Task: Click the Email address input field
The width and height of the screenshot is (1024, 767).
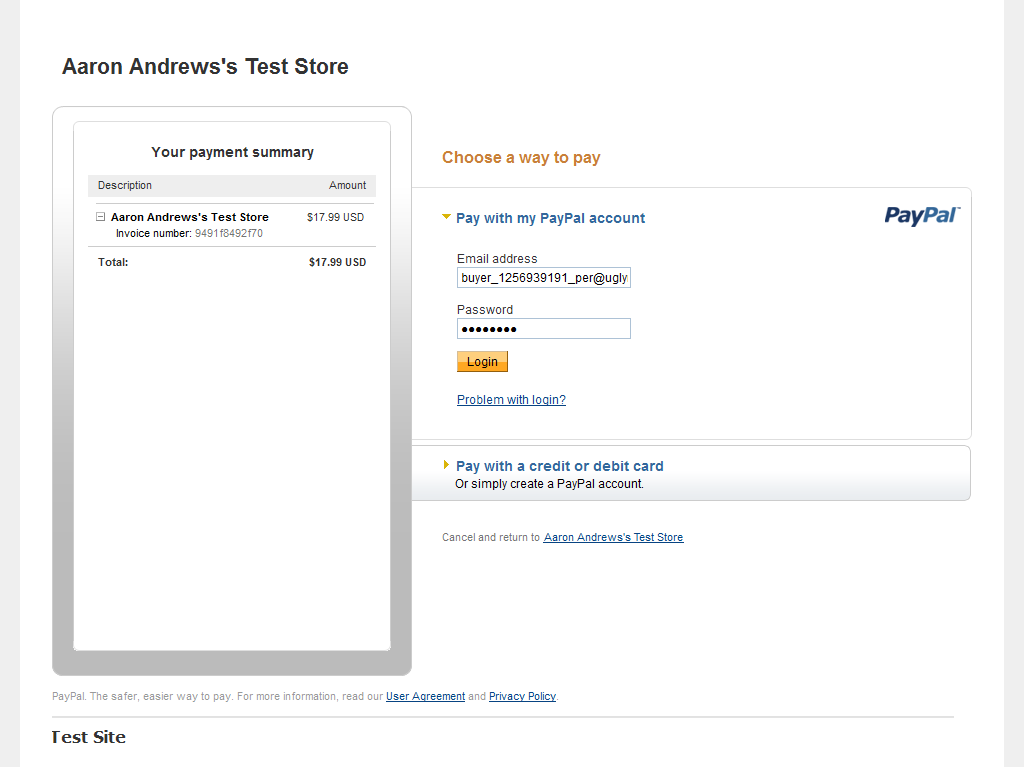Action: tap(543, 278)
